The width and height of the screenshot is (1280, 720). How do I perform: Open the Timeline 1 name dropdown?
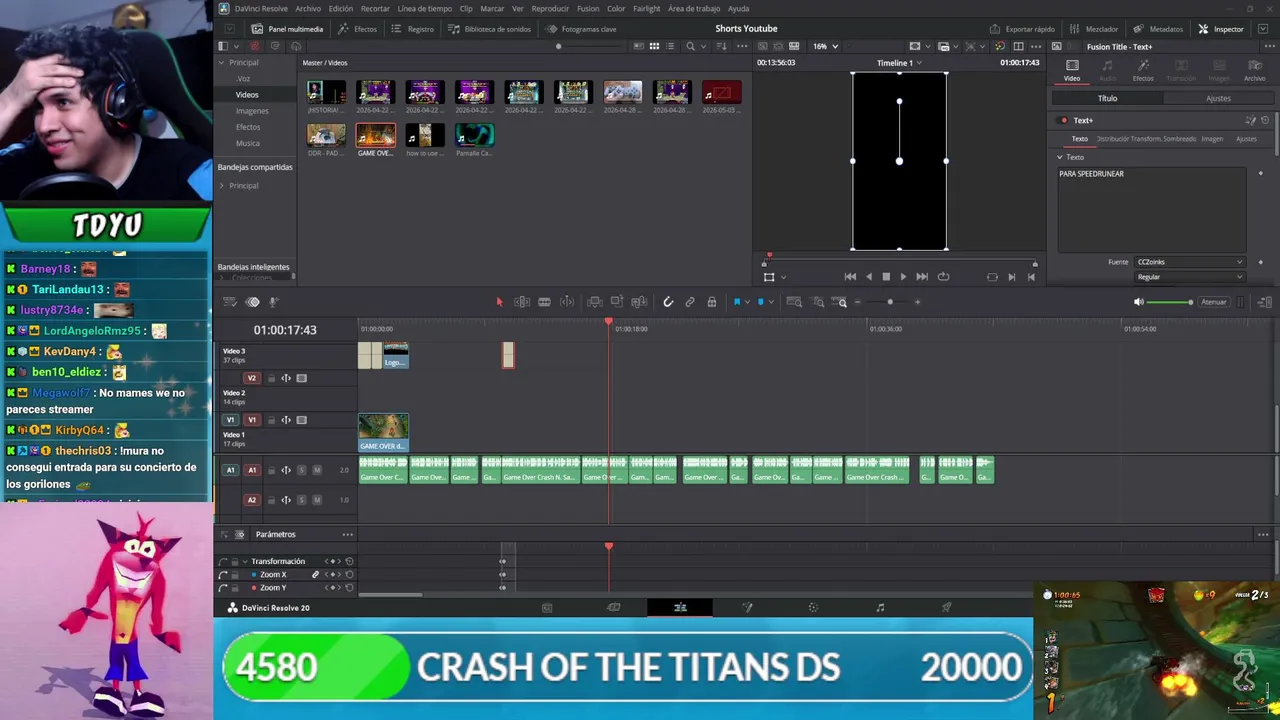(899, 63)
